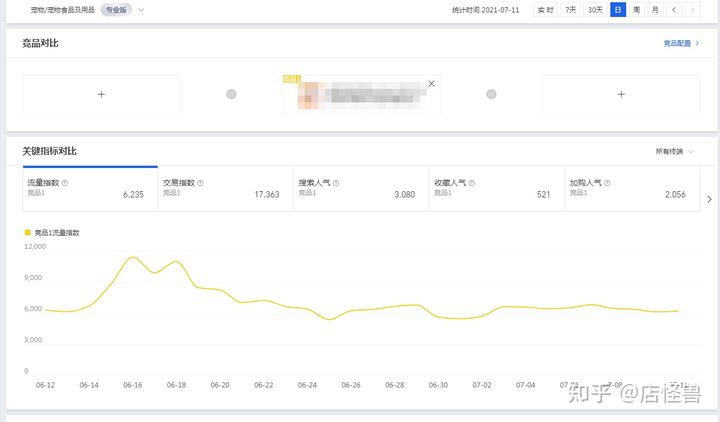Switch the time range to 30天
Image resolution: width=720 pixels, height=422 pixels.
[x=596, y=10]
